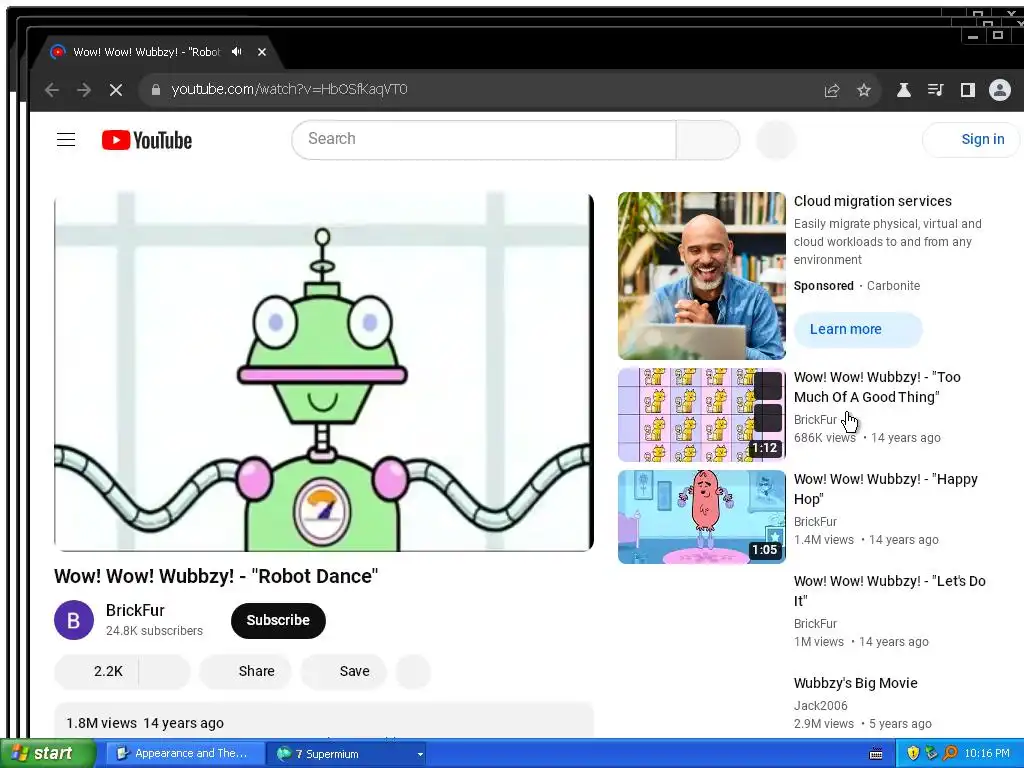Screen dimensions: 1024x768
Task: Open the BrickFur channel avatar
Action: [74, 620]
